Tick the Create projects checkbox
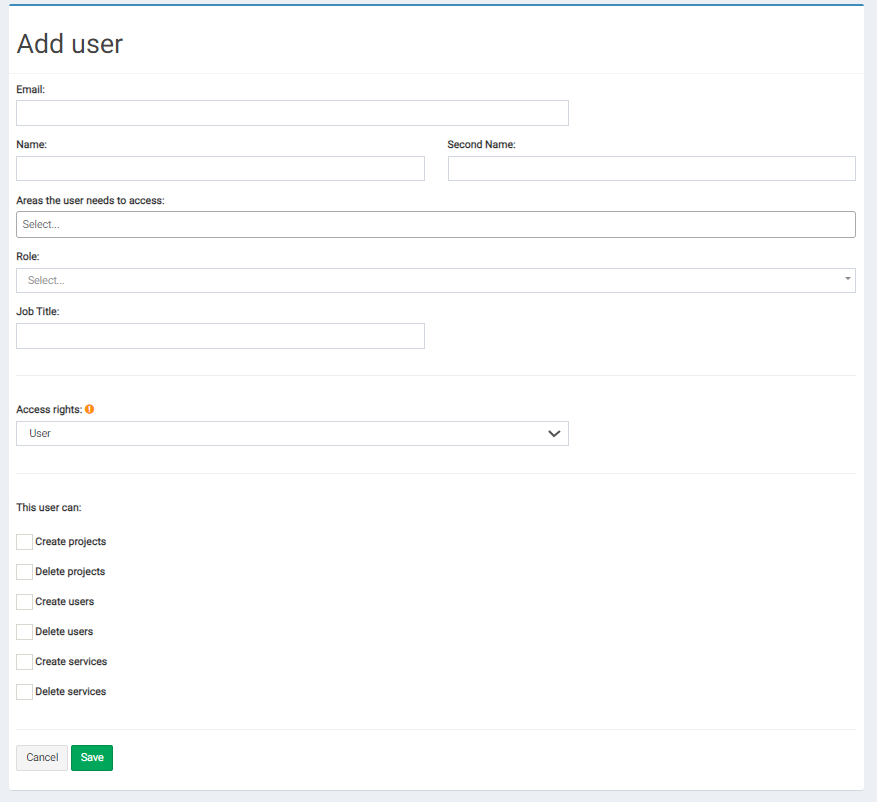This screenshot has width=877, height=802. 24,541
